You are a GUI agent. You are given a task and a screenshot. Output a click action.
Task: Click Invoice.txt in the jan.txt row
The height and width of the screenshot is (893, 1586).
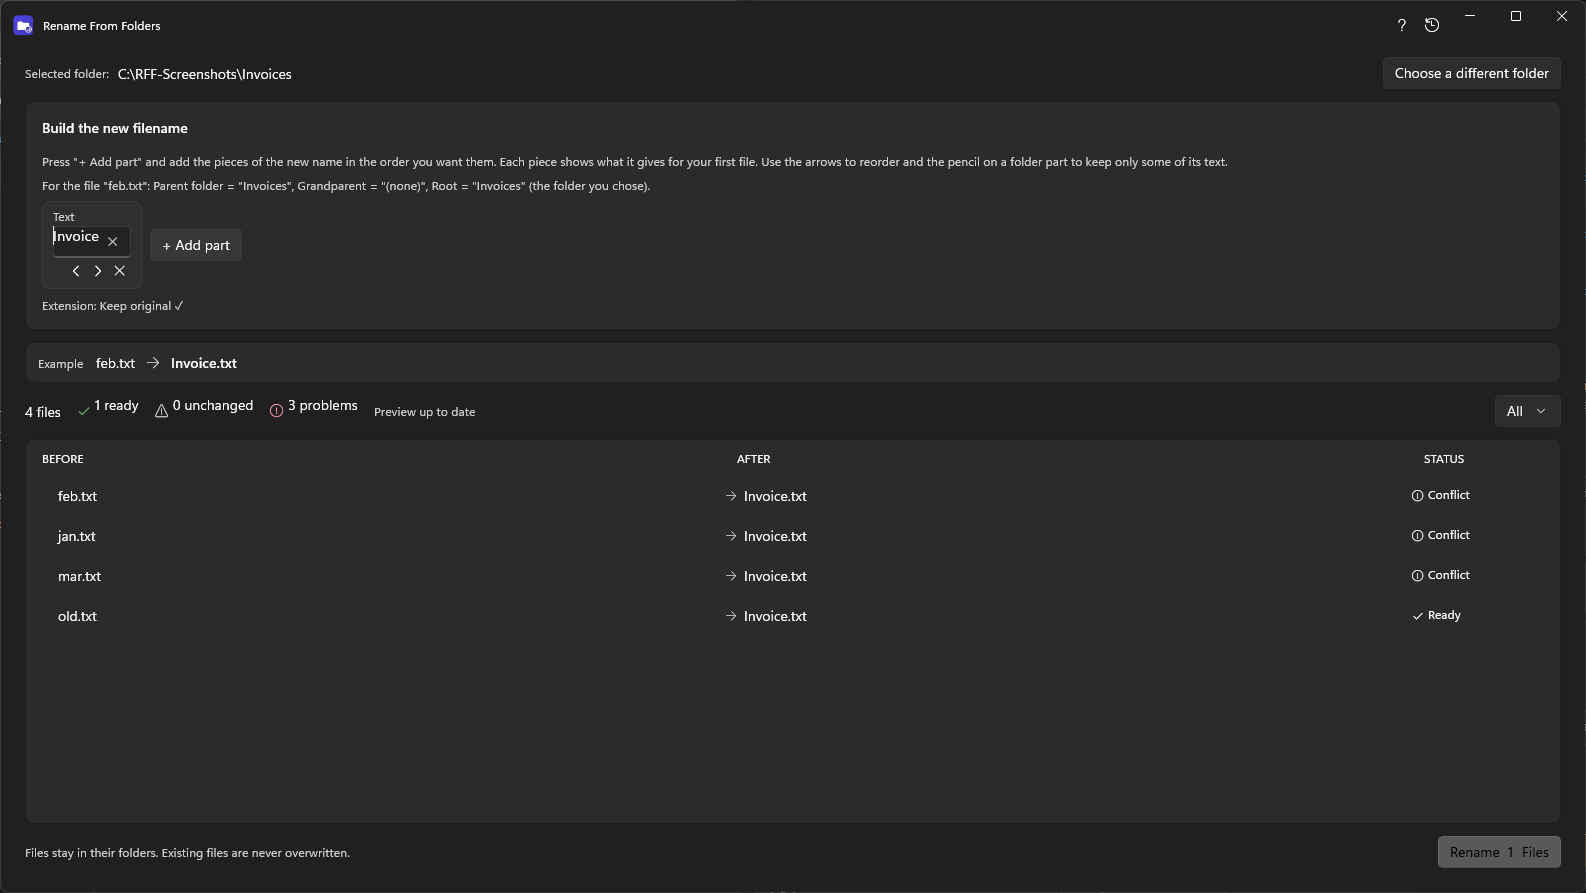775,536
